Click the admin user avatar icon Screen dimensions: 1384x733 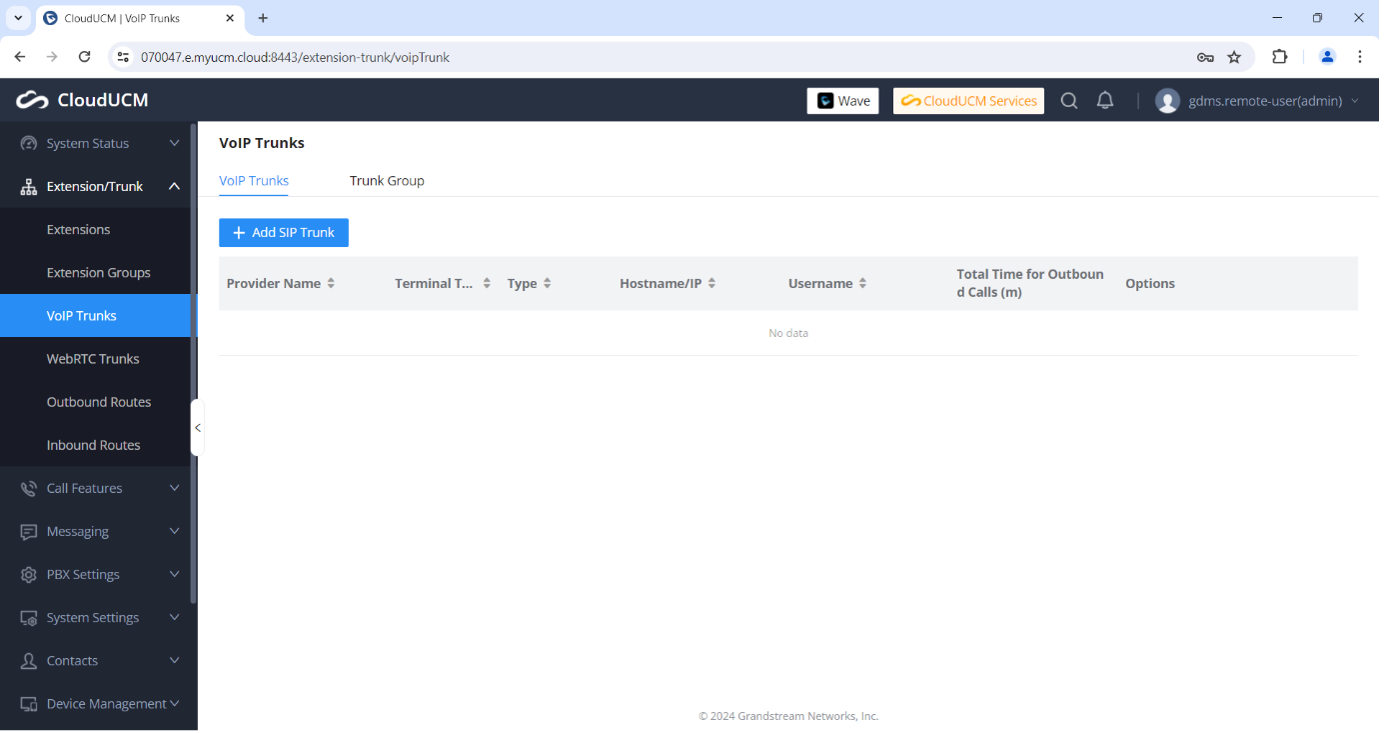click(1167, 101)
